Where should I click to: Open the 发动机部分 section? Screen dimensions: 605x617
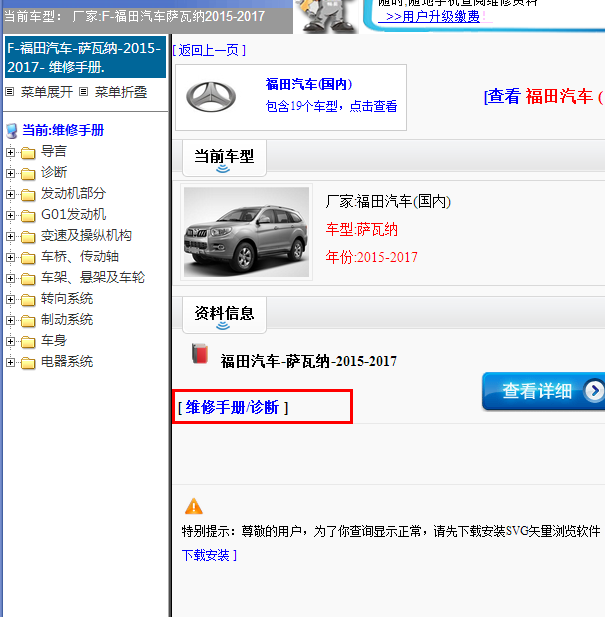[x=74, y=193]
